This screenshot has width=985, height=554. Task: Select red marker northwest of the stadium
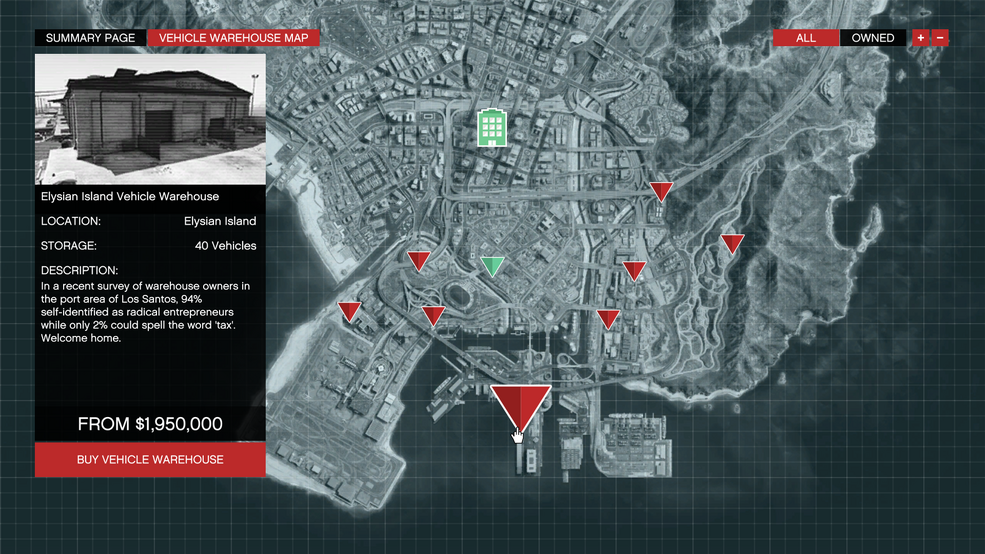[x=419, y=260]
